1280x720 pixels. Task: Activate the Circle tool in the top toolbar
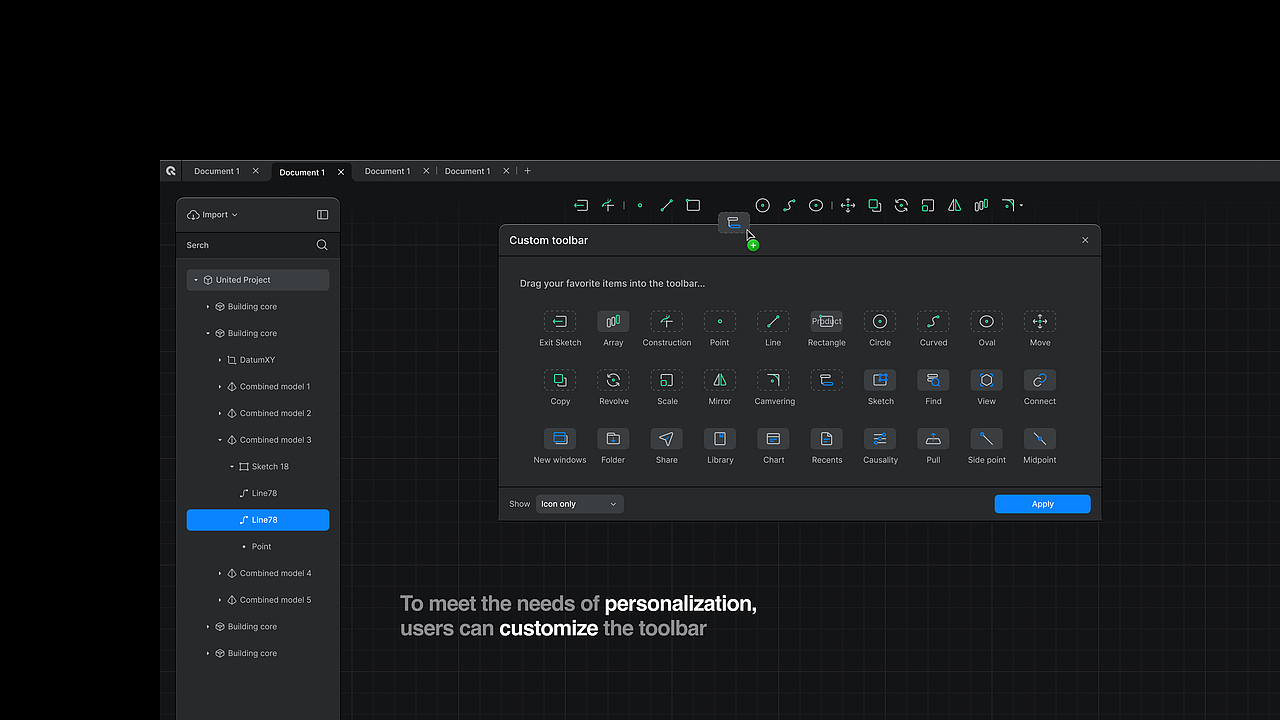pyautogui.click(x=762, y=205)
